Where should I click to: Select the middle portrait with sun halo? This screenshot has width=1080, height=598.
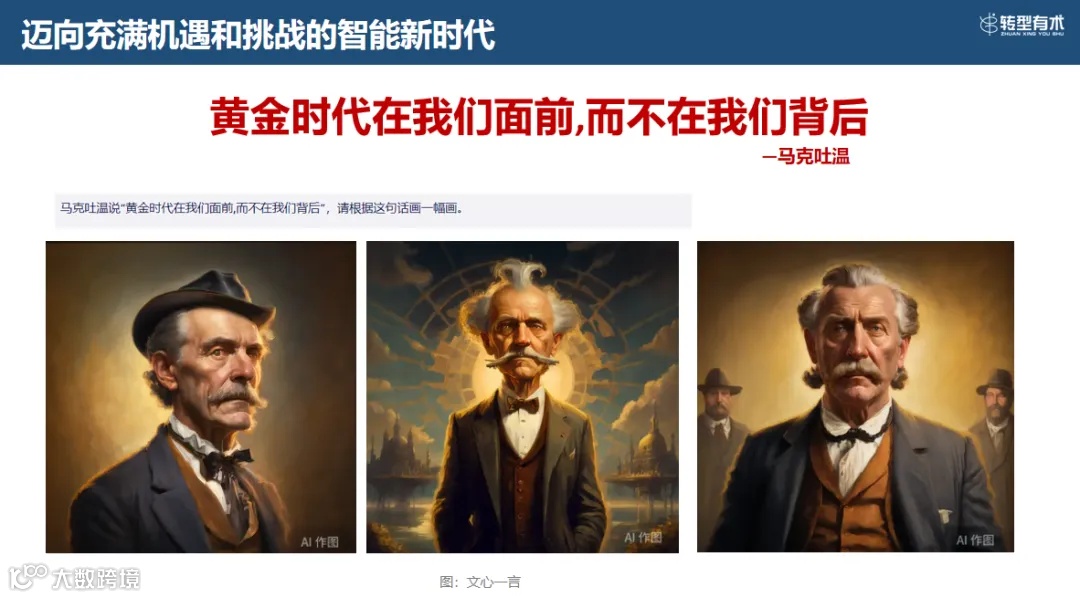(522, 397)
